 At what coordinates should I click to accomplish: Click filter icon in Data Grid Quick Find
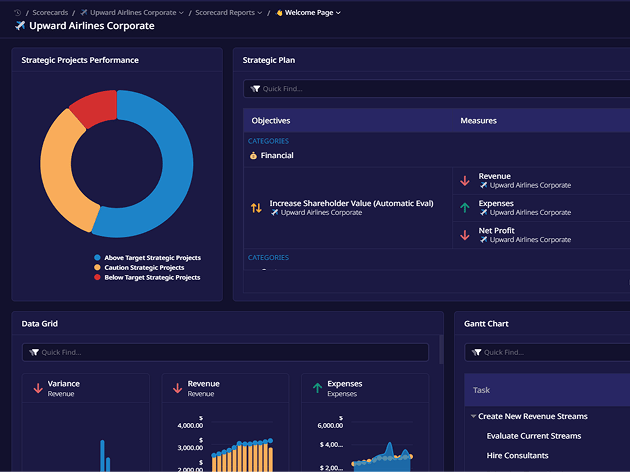tap(34, 352)
